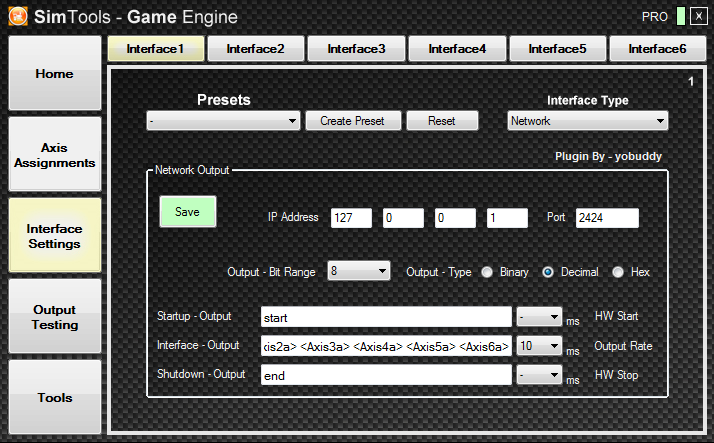Image resolution: width=714 pixels, height=443 pixels.
Task: Select Interface Settings in the sidebar
Action: pyautogui.click(x=55, y=235)
